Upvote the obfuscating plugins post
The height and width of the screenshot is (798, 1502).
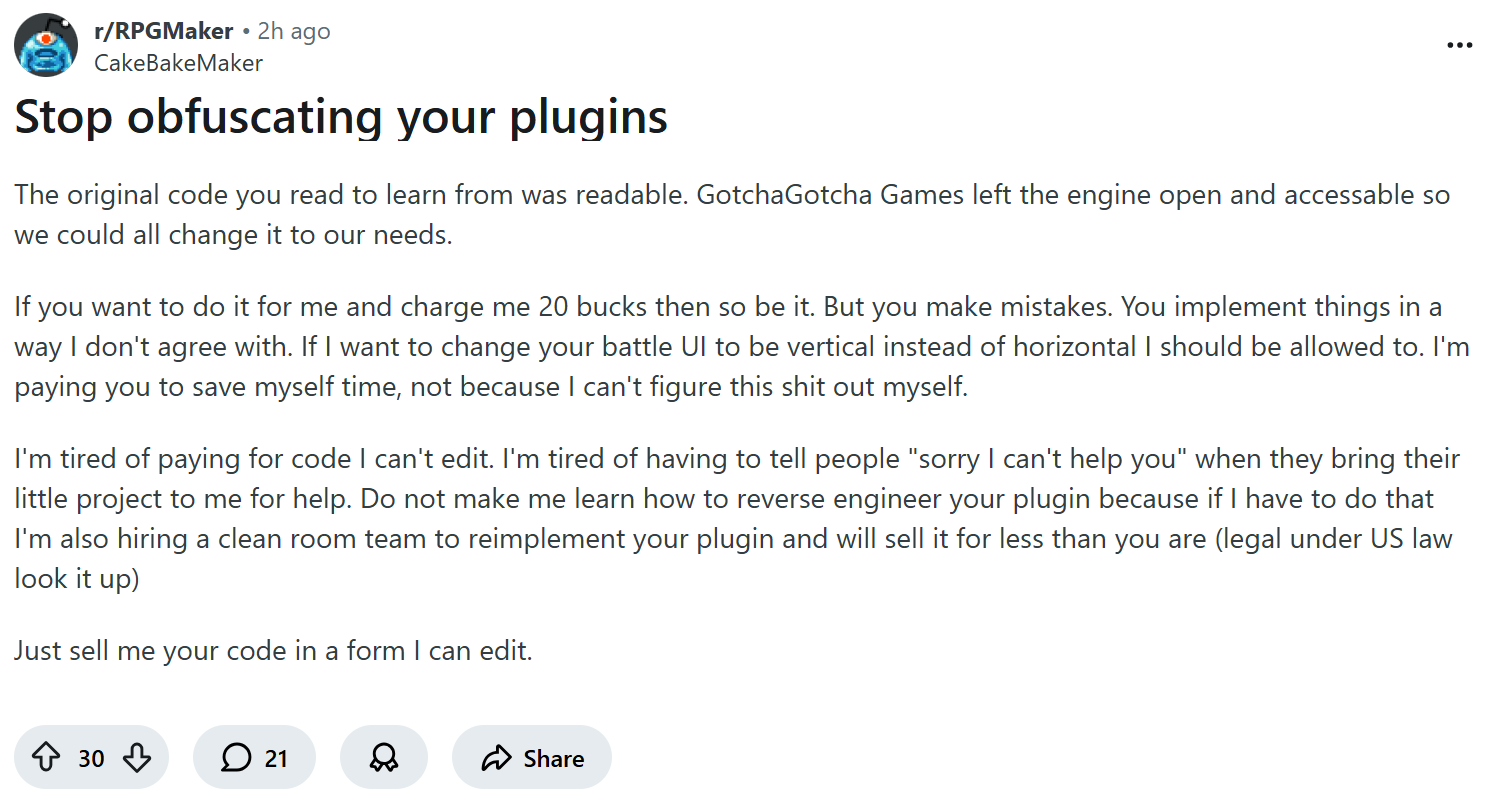click(x=46, y=759)
